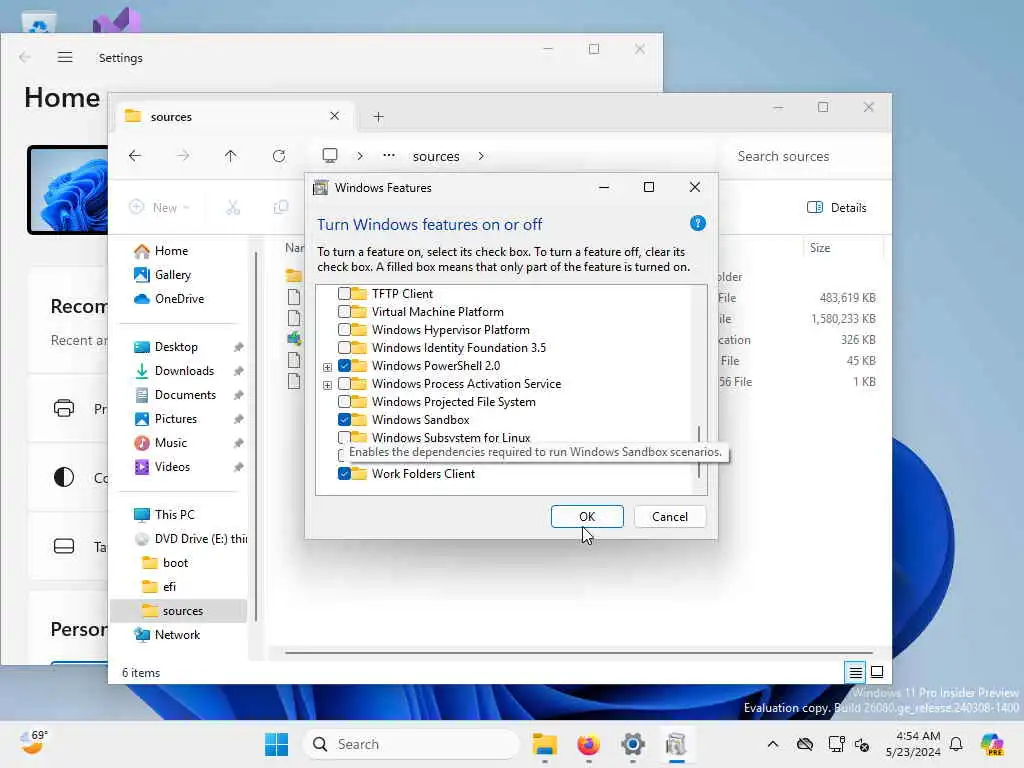Expand chevron after the PC icon
Viewport: 1024px width, 768px height.
pos(360,156)
